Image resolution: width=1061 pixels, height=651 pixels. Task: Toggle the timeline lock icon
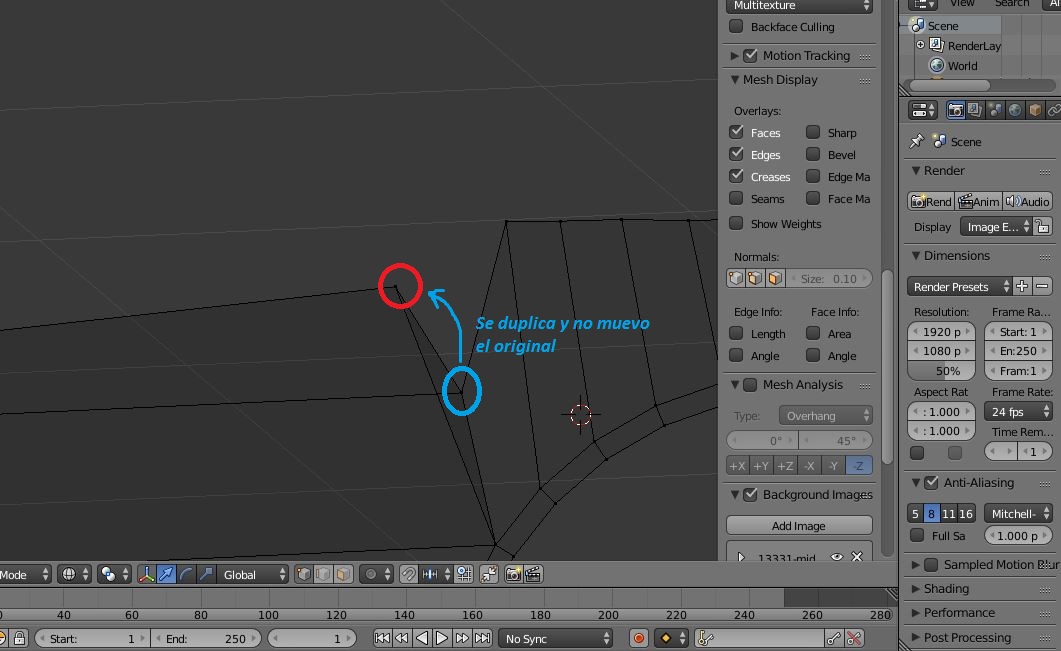(20, 638)
